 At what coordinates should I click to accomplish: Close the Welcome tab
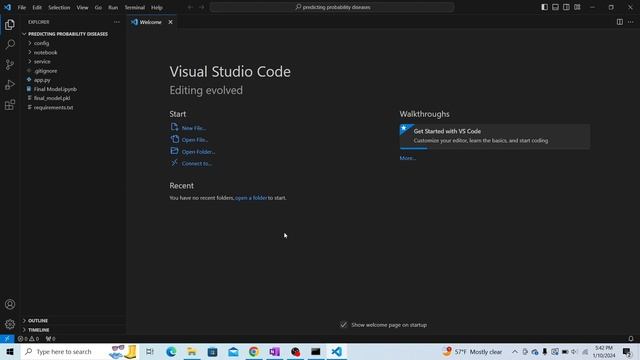coord(170,22)
